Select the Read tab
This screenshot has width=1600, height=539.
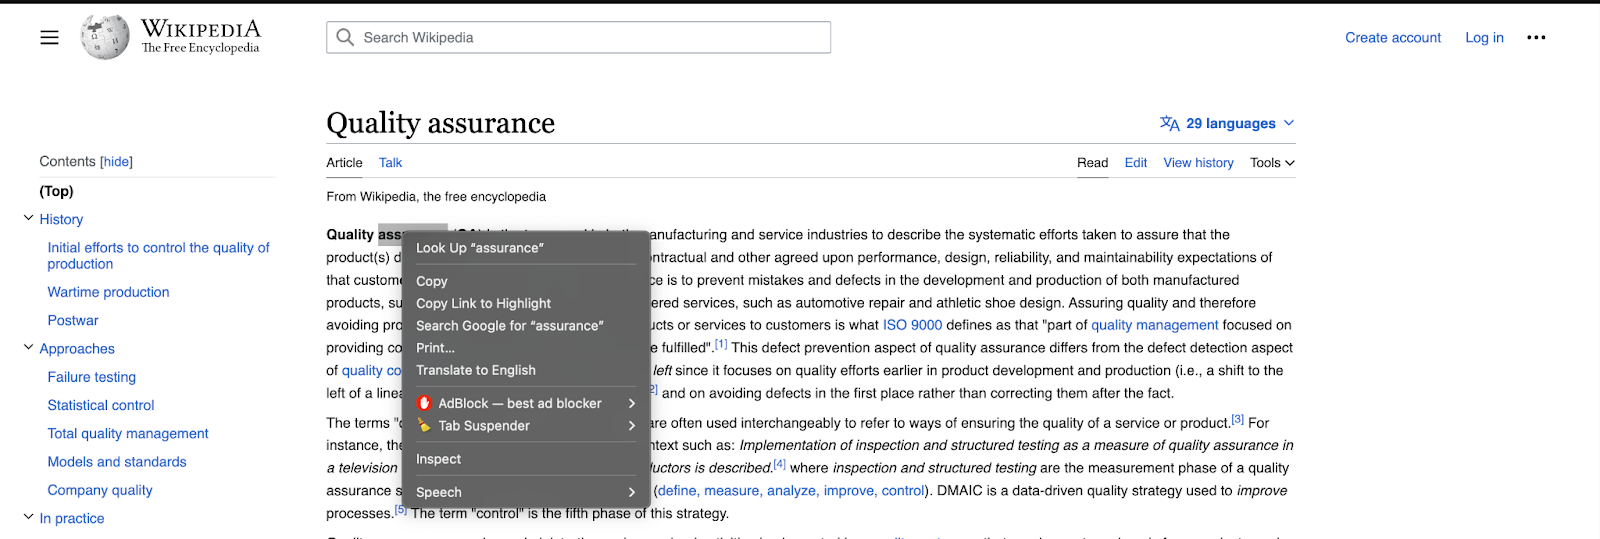click(x=1092, y=162)
